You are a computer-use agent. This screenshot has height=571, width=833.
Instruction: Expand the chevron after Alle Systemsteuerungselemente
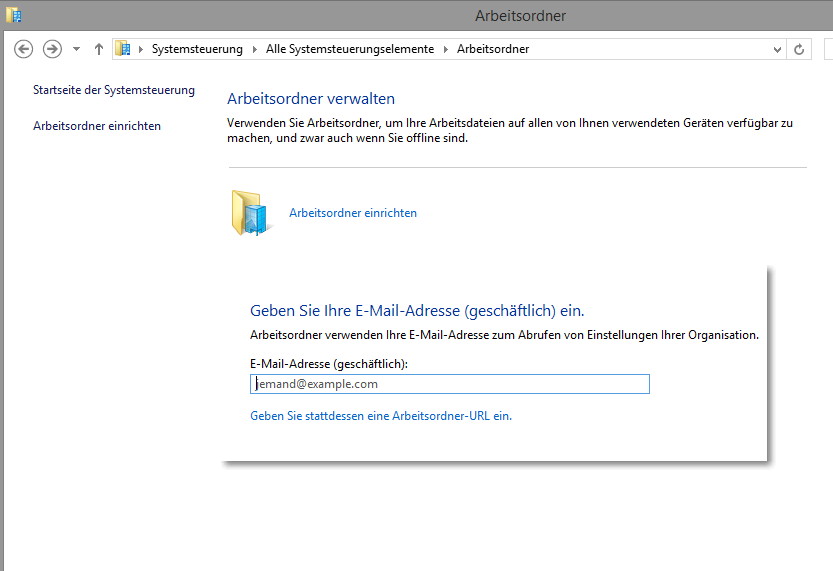[446, 49]
